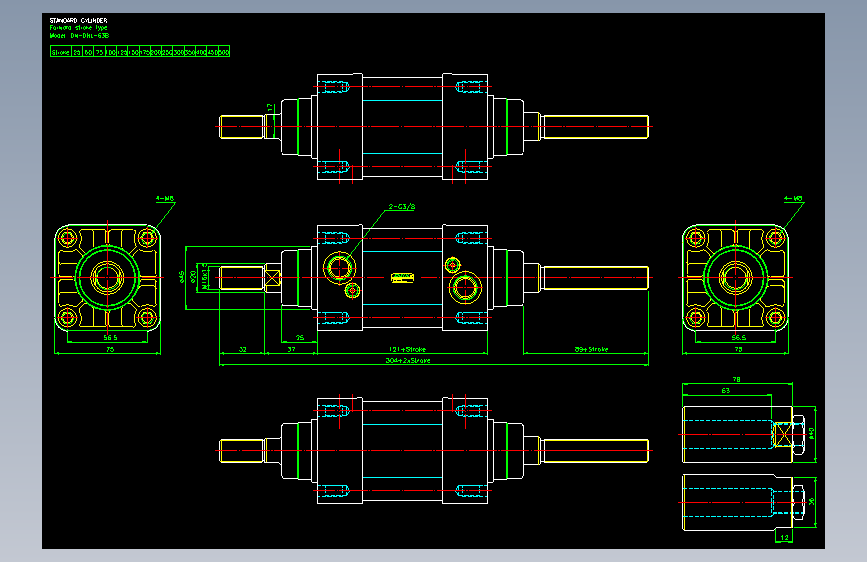Click the '4-M8' callout on right end view
867x562 pixels.
click(x=793, y=198)
